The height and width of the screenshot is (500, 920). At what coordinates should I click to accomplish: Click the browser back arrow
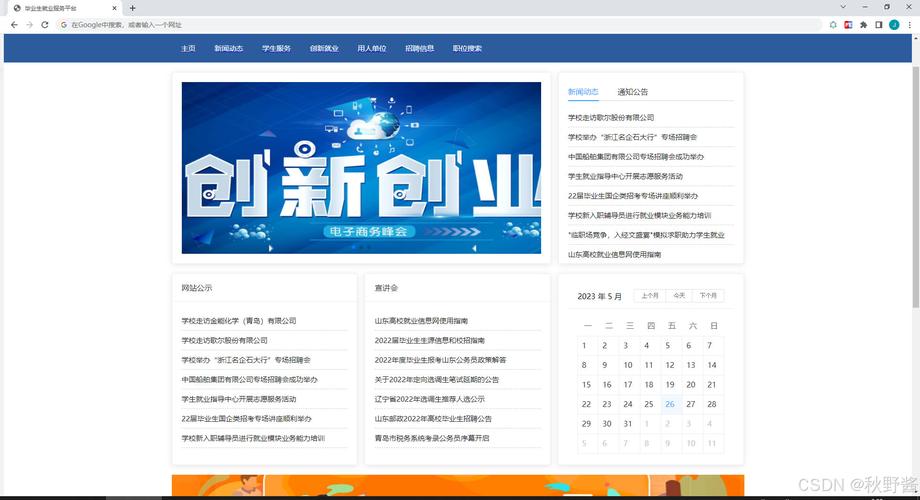tap(14, 25)
